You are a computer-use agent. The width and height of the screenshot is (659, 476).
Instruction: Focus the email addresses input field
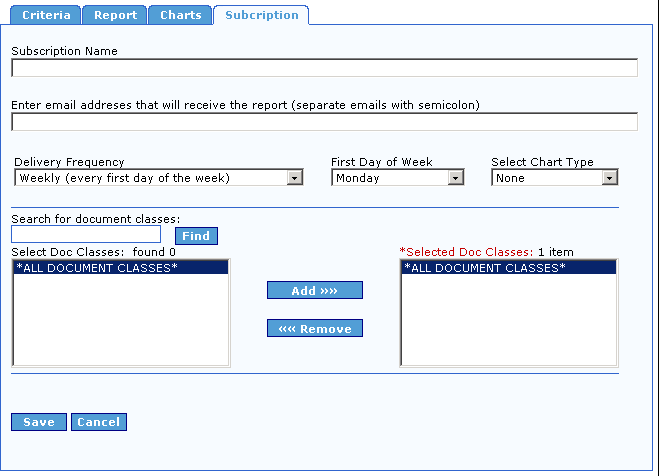tap(324, 122)
